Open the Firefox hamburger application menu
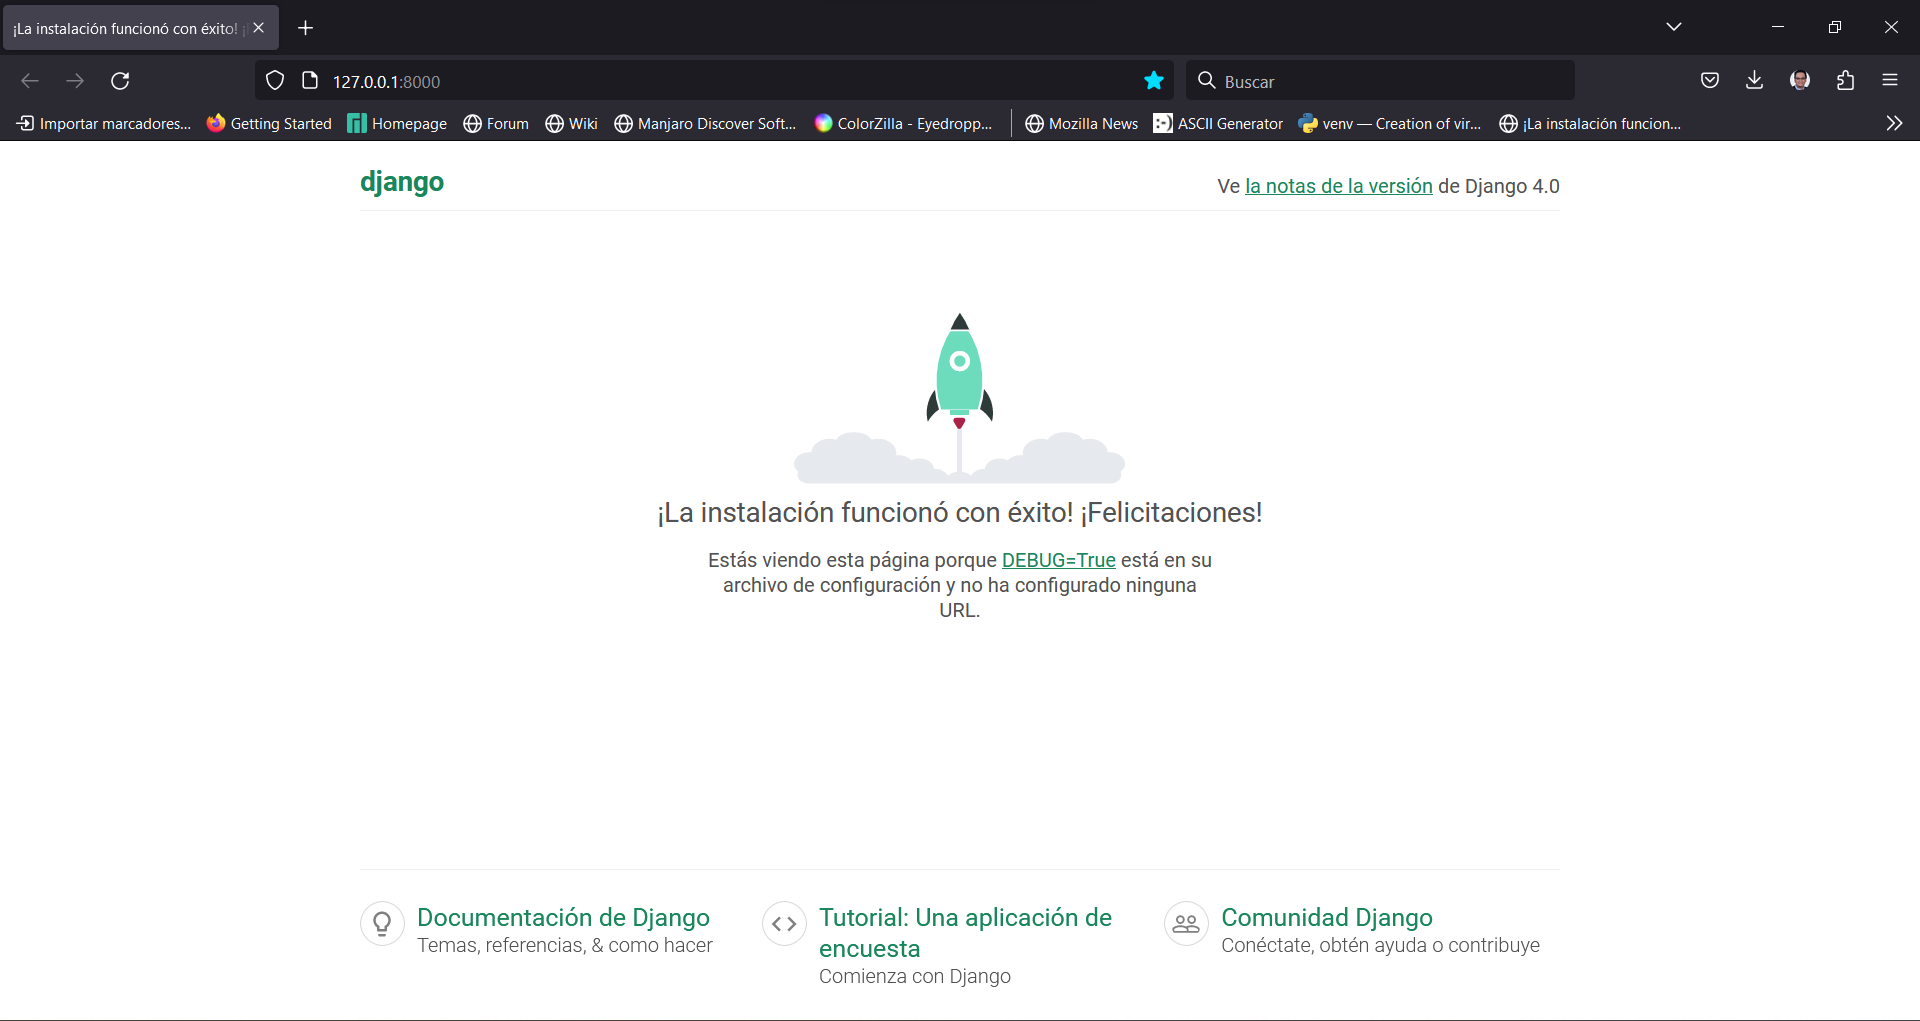This screenshot has height=1021, width=1920. click(1890, 81)
